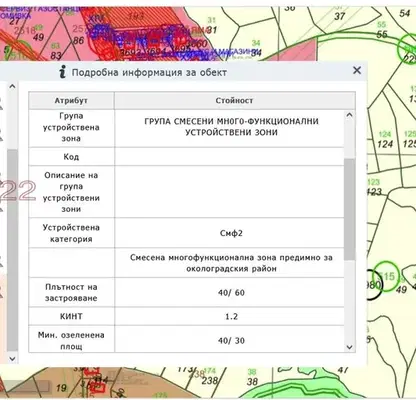Click left panel scroll up arrow
The width and height of the screenshot is (416, 400).
pyautogui.click(x=12, y=87)
